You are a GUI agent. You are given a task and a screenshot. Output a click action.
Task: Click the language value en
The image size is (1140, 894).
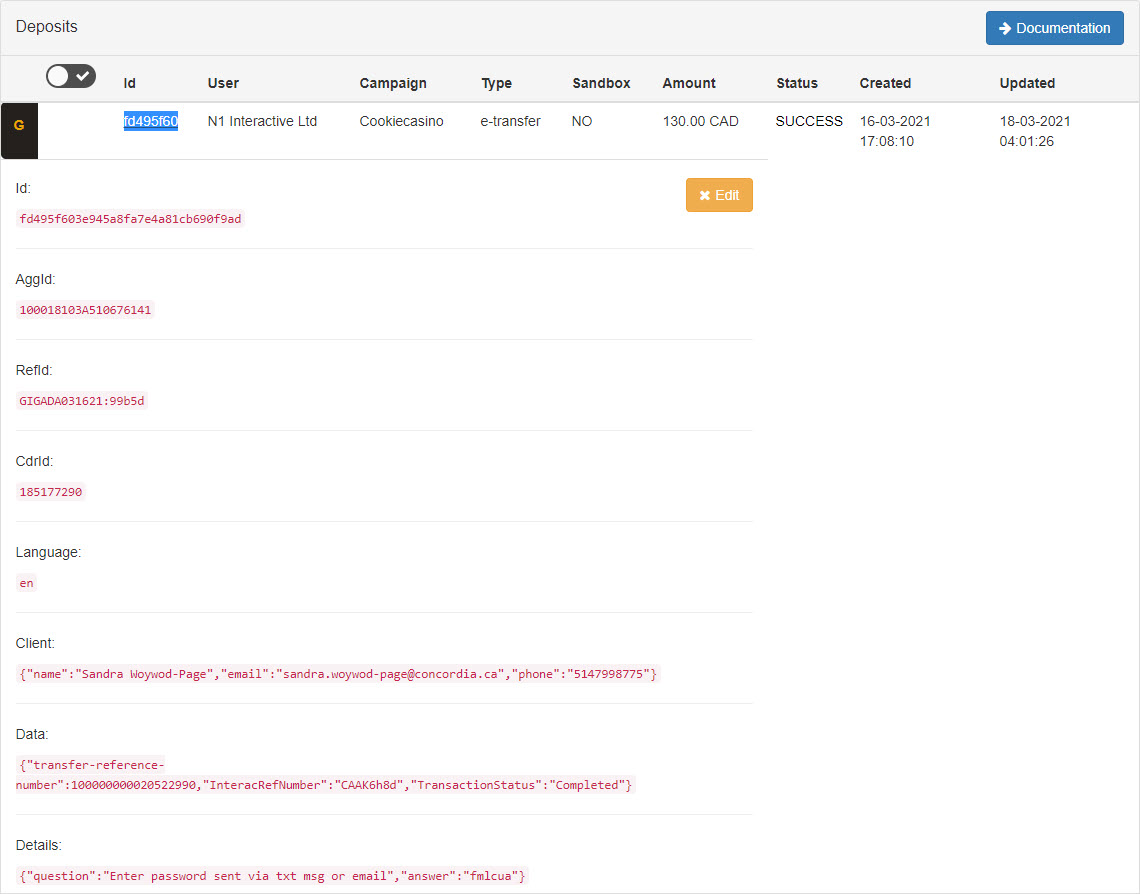(x=26, y=583)
